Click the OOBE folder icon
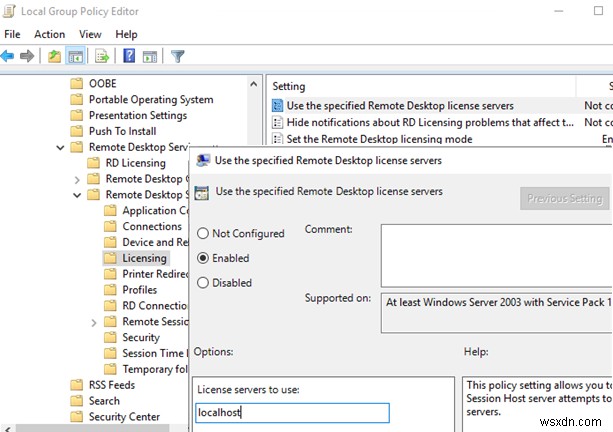Viewport: 613px width, 432px height. coord(77,83)
